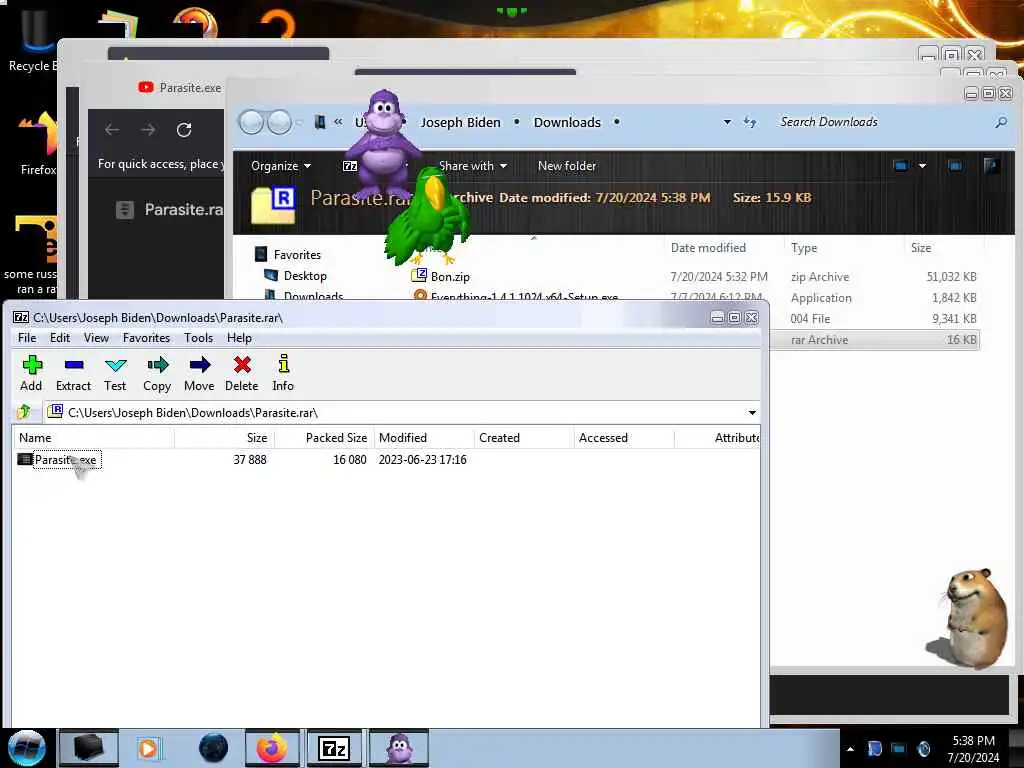Viewport: 1024px width, 768px height.
Task: Switch to the Parasite.exe YouTube tab
Action: click(180, 88)
